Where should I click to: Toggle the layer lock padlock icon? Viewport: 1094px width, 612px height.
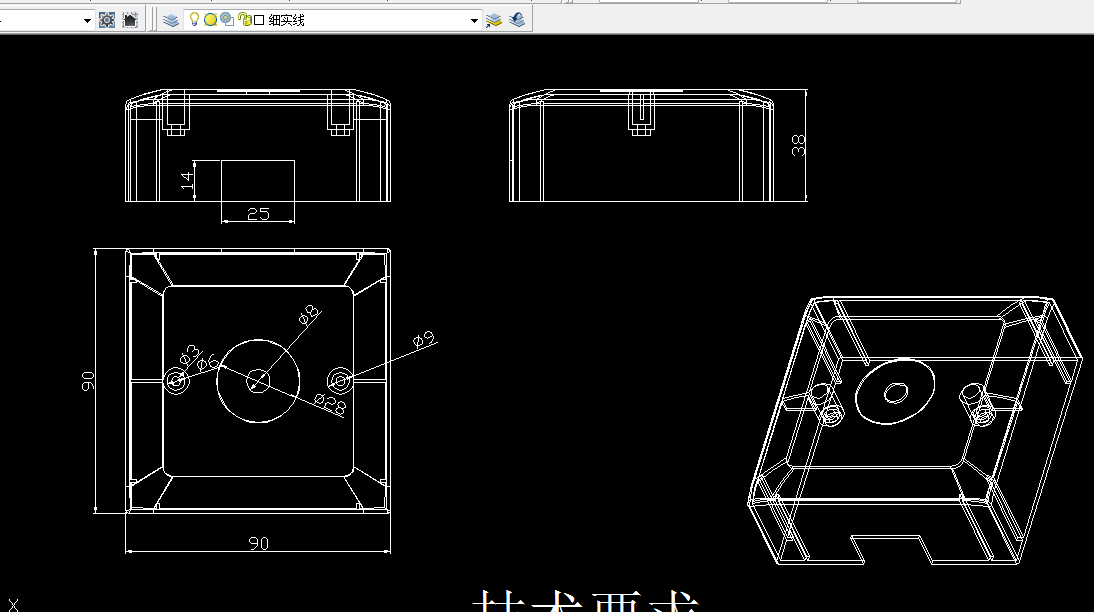(x=243, y=20)
